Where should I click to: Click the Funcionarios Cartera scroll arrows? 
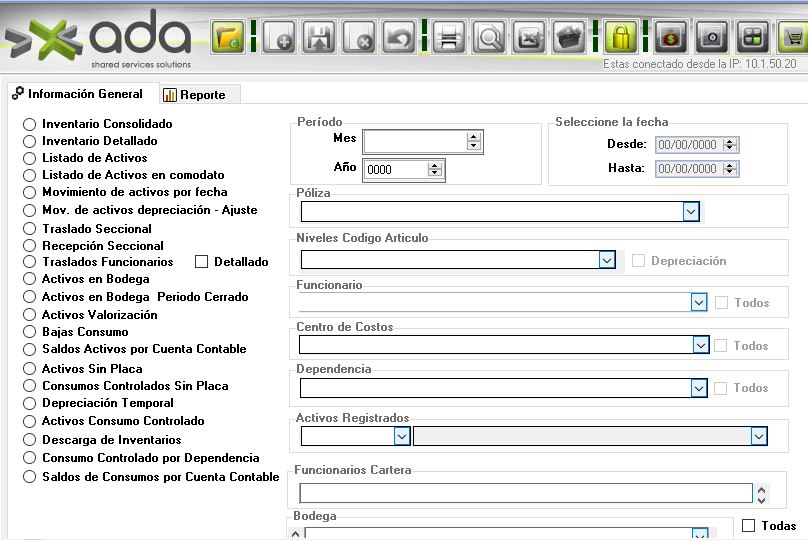coord(761,494)
